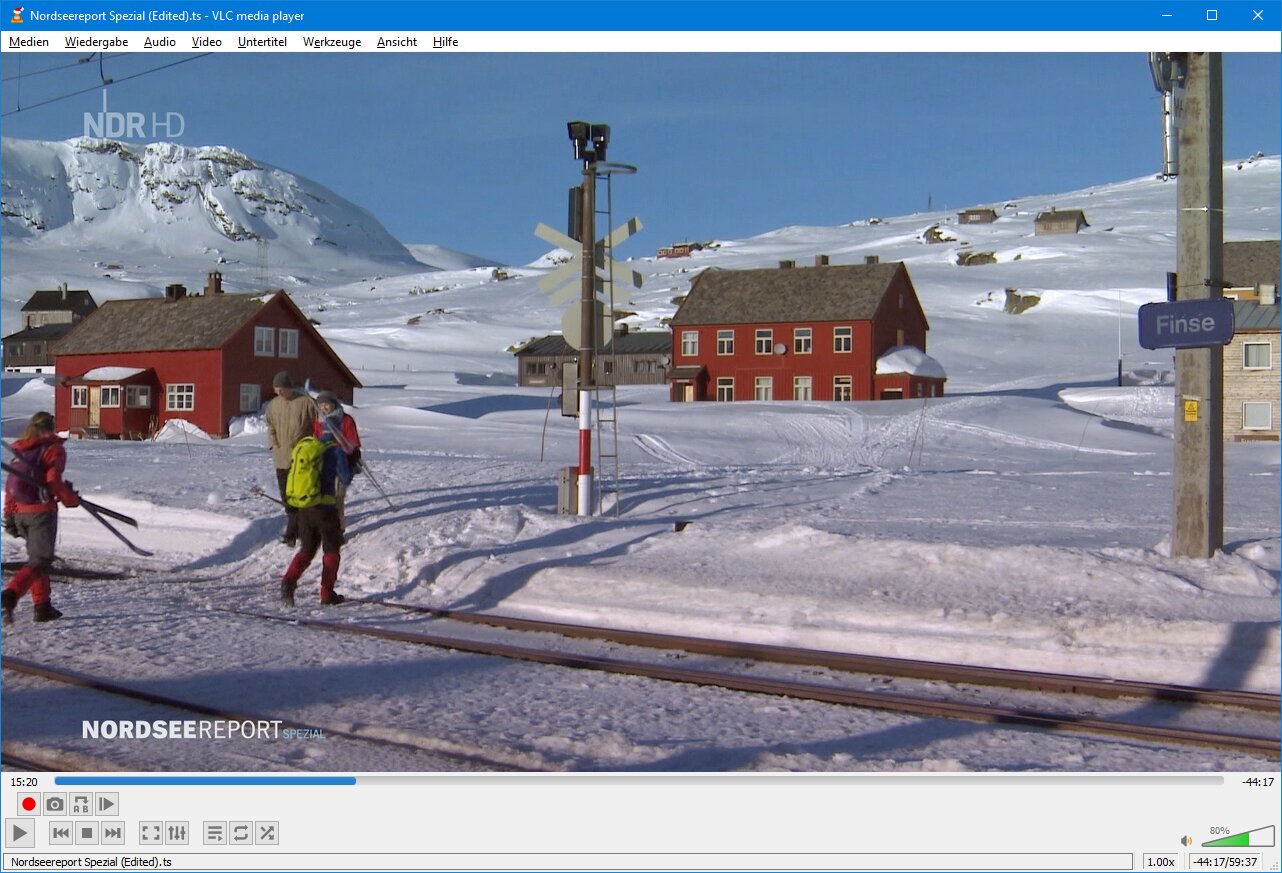The width and height of the screenshot is (1282, 873).
Task: Set volume on the green volume slider
Action: point(1238,838)
